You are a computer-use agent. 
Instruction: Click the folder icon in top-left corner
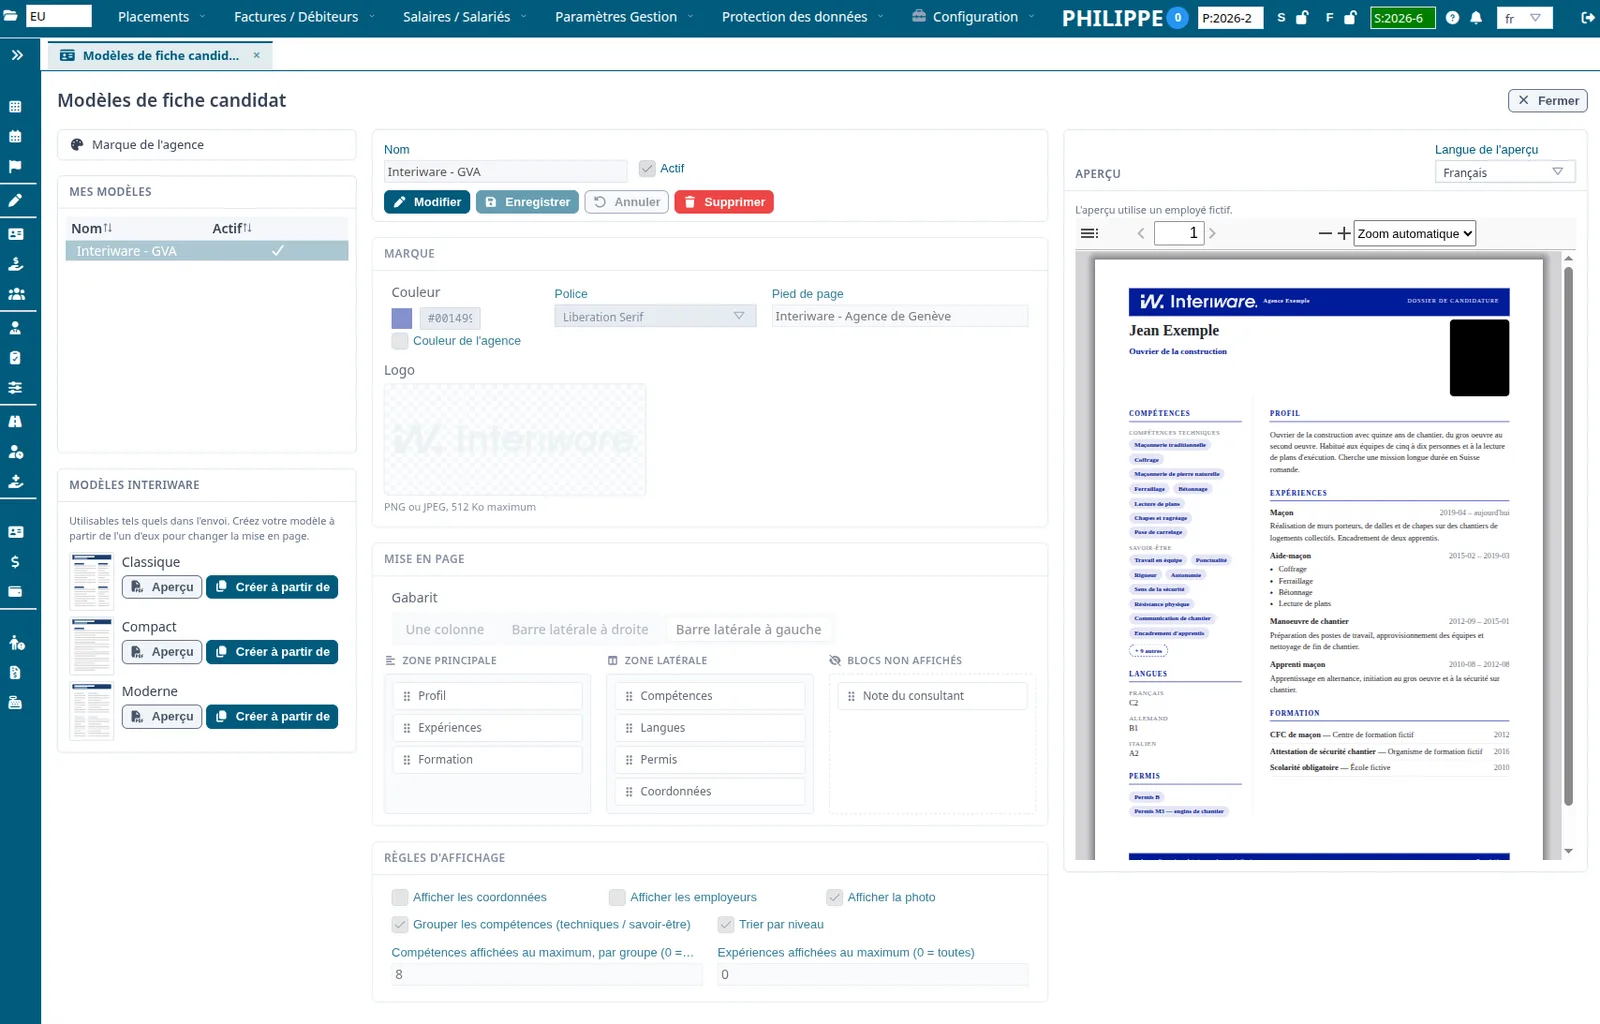click(x=10, y=16)
